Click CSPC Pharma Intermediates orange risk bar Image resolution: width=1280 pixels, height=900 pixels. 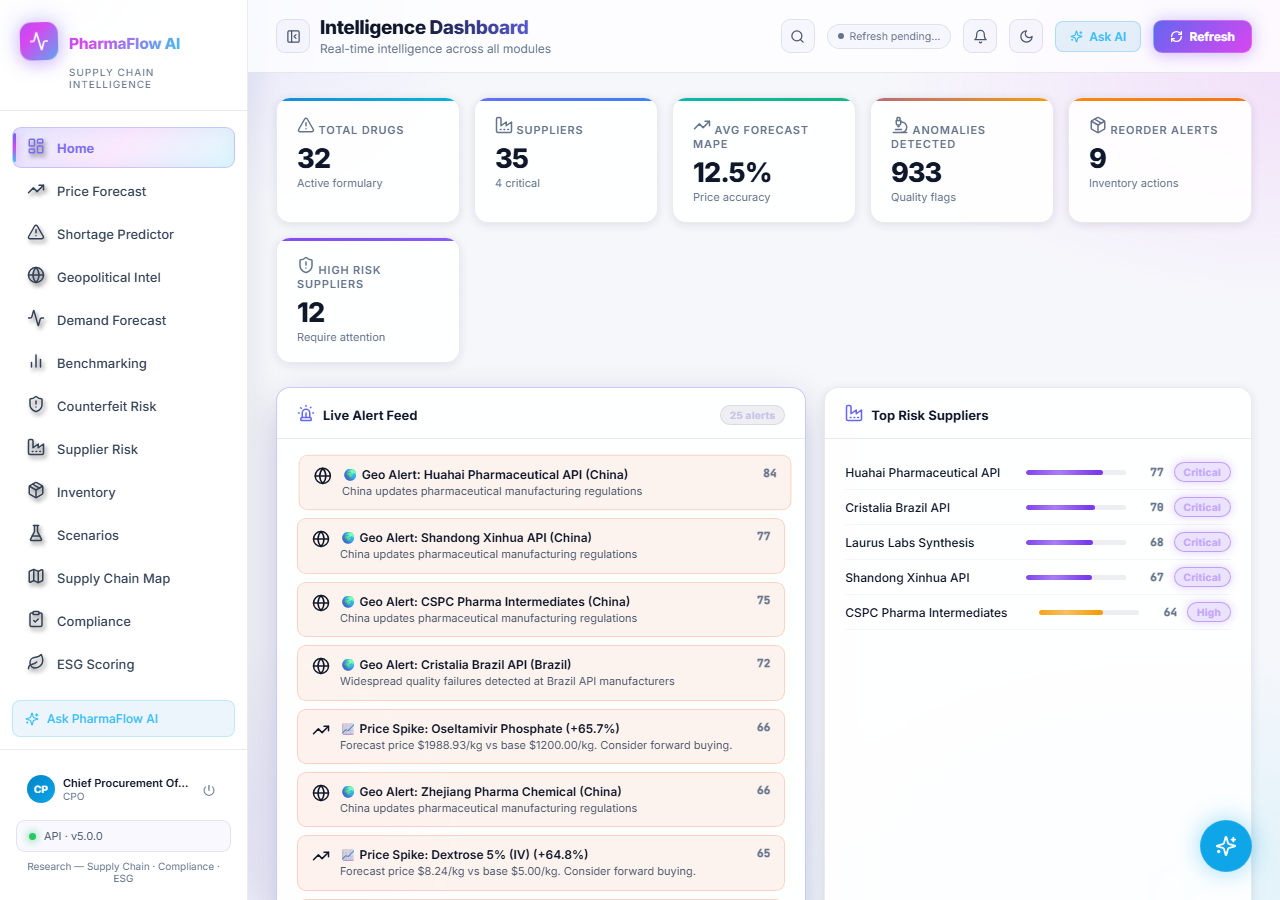coord(1089,612)
